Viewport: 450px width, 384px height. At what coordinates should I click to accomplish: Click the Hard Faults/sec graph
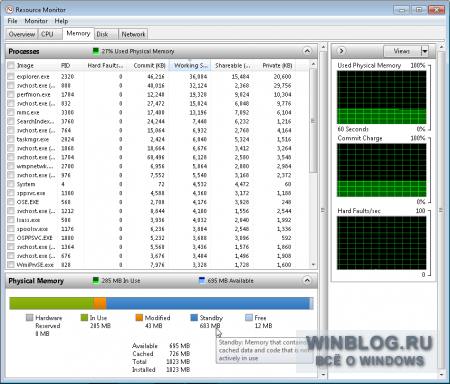coord(382,243)
